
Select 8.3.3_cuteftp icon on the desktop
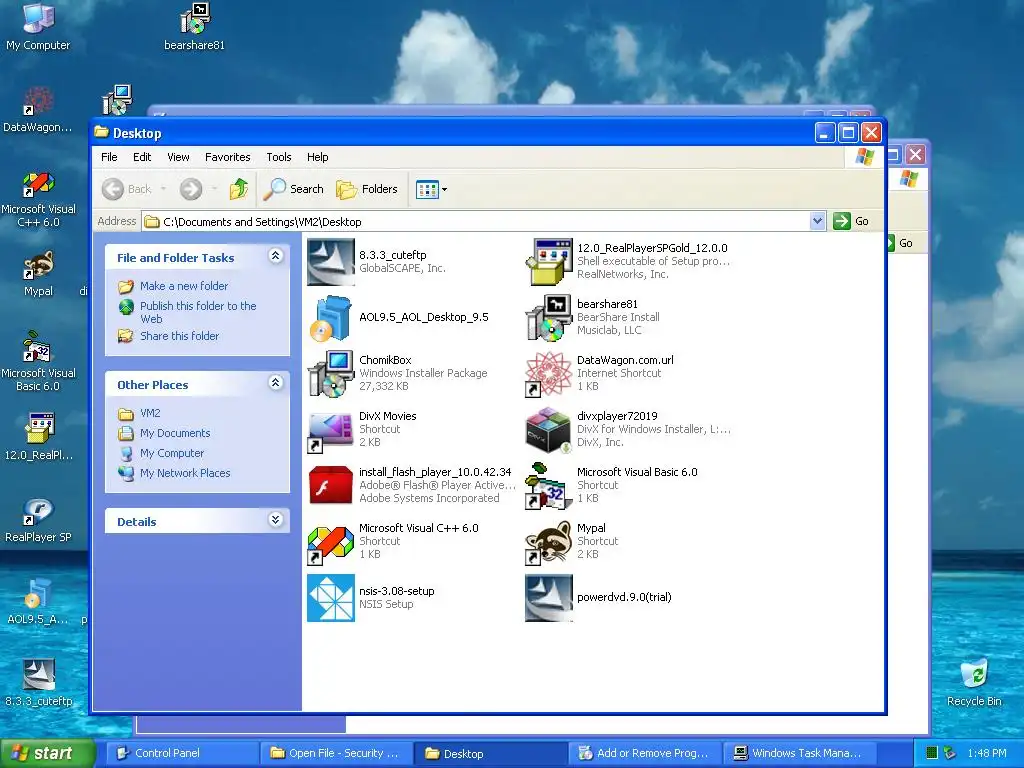pos(38,684)
